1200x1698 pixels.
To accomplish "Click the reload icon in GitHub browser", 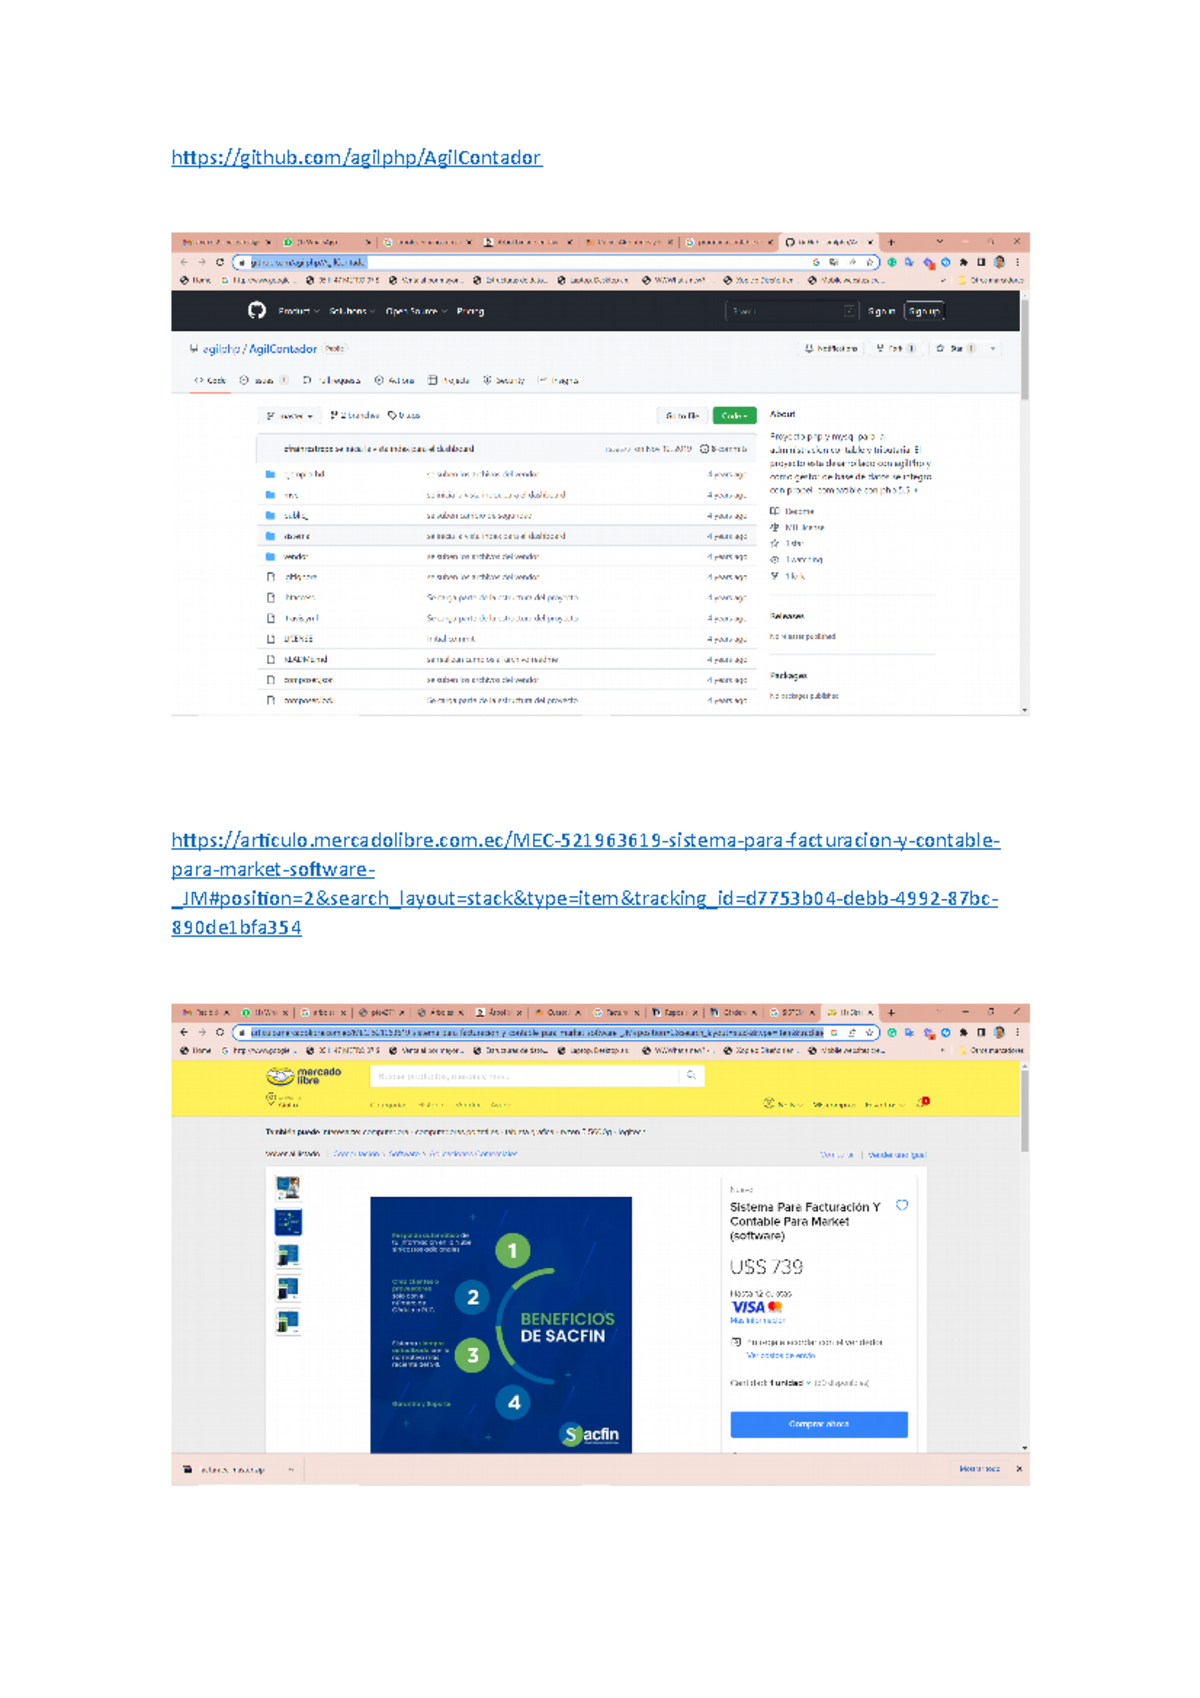I will 220,263.
